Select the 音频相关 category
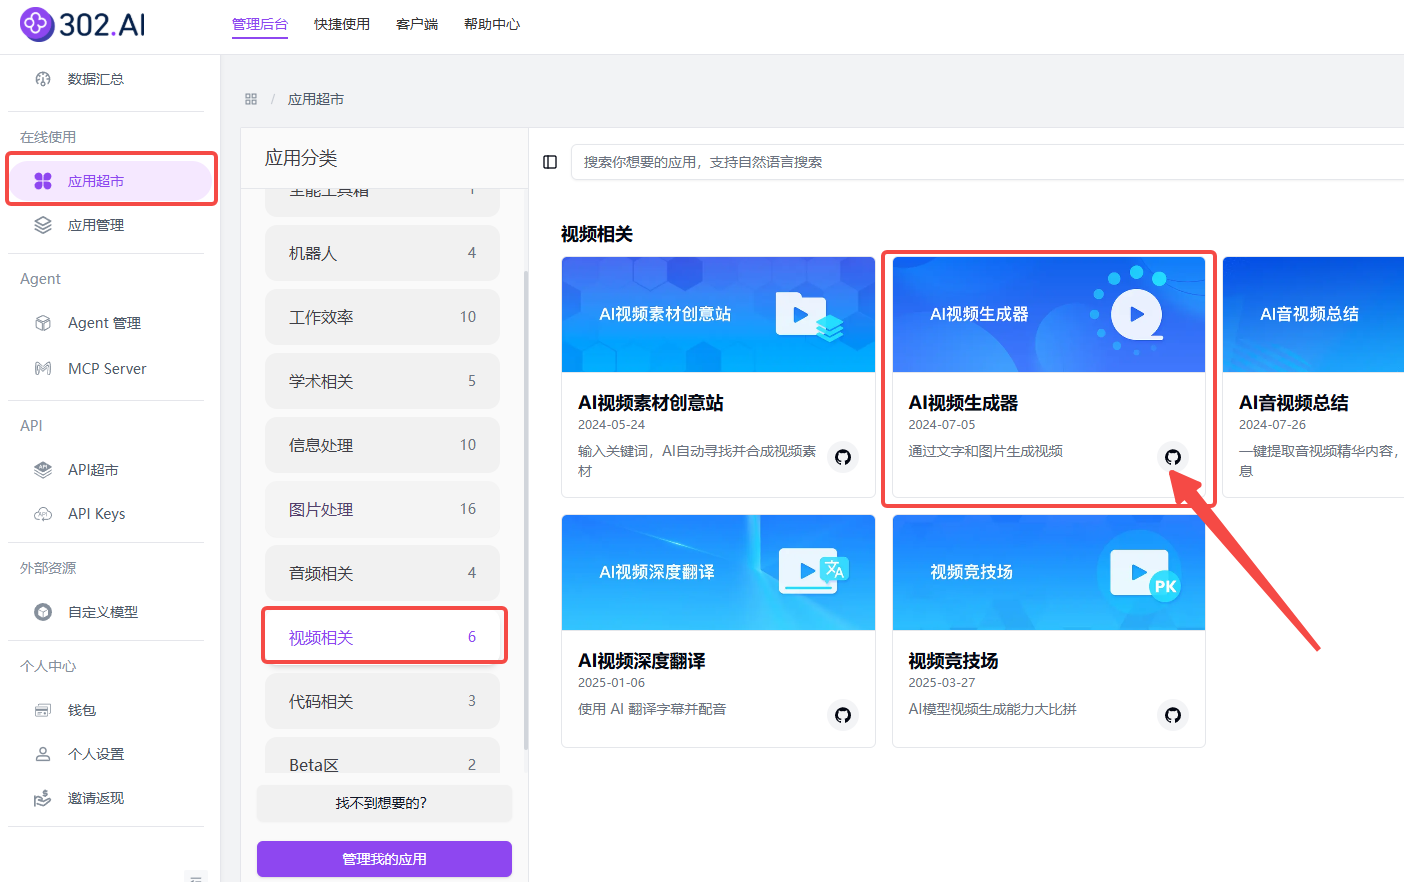 coord(382,573)
